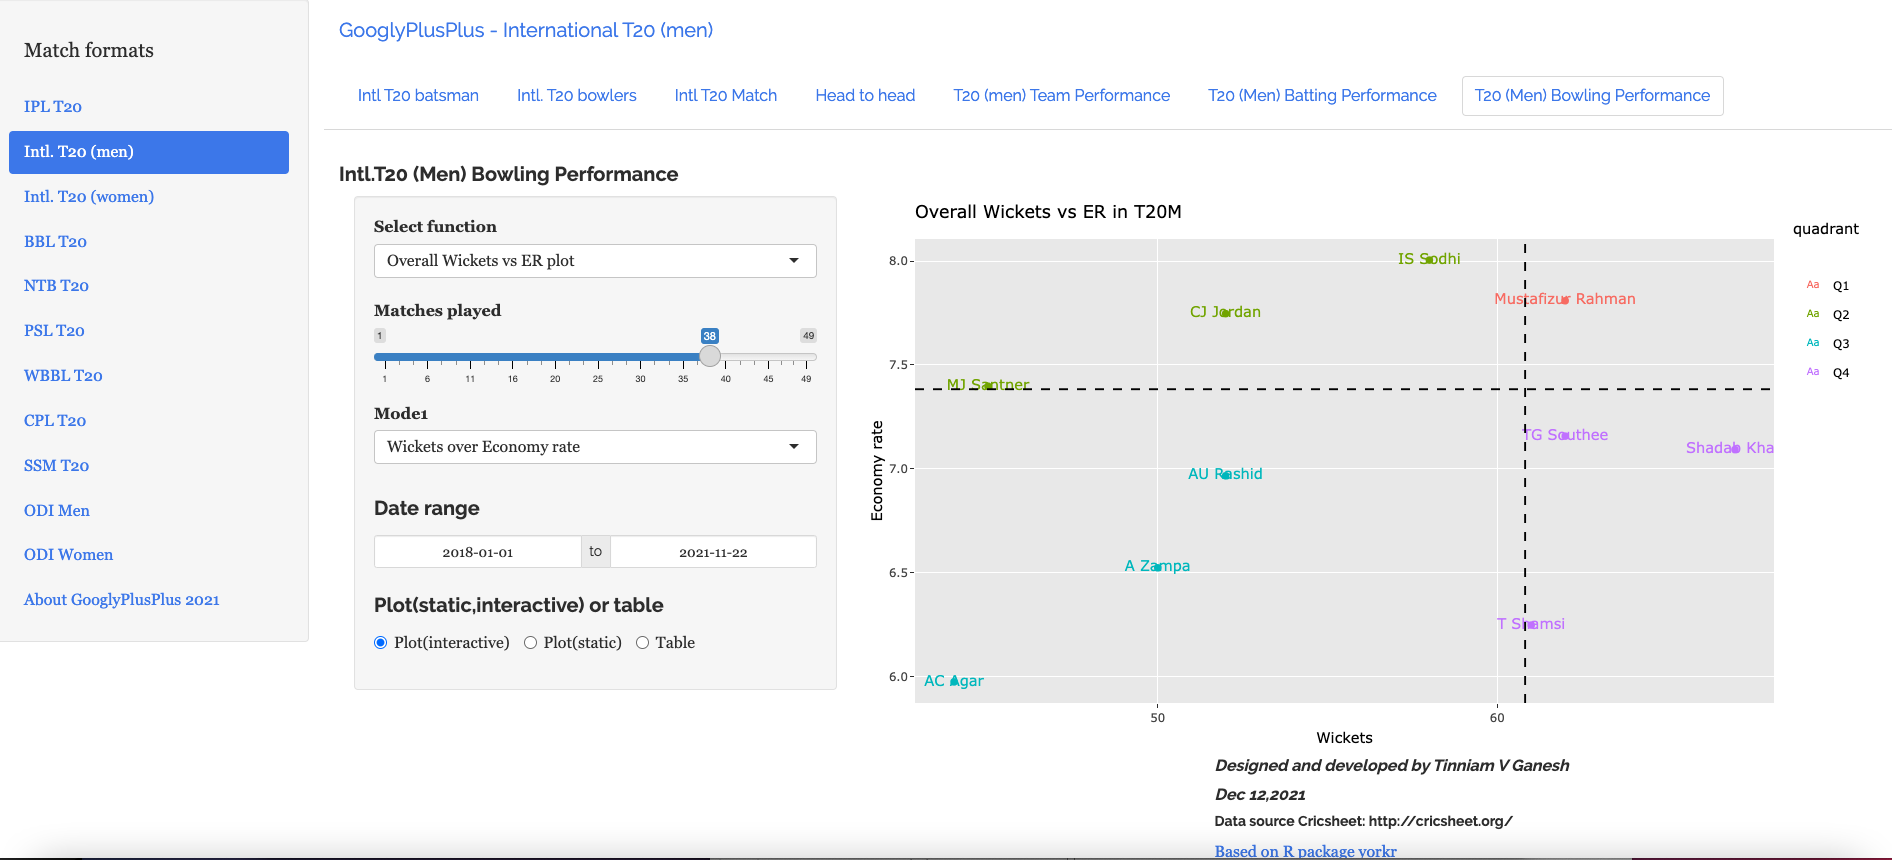Viewport: 1892px width, 860px height.
Task: Click the Q4 legend icon
Action: (x=1812, y=372)
